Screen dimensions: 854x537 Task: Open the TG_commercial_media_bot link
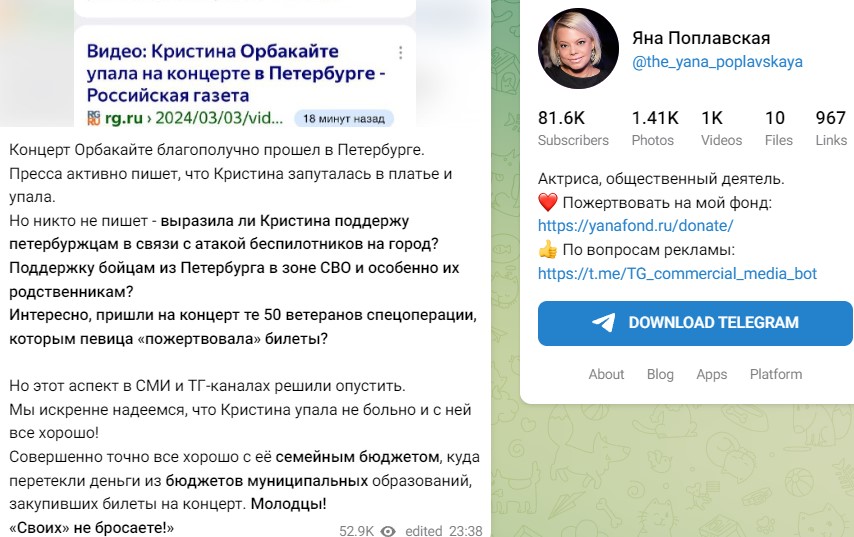678,273
